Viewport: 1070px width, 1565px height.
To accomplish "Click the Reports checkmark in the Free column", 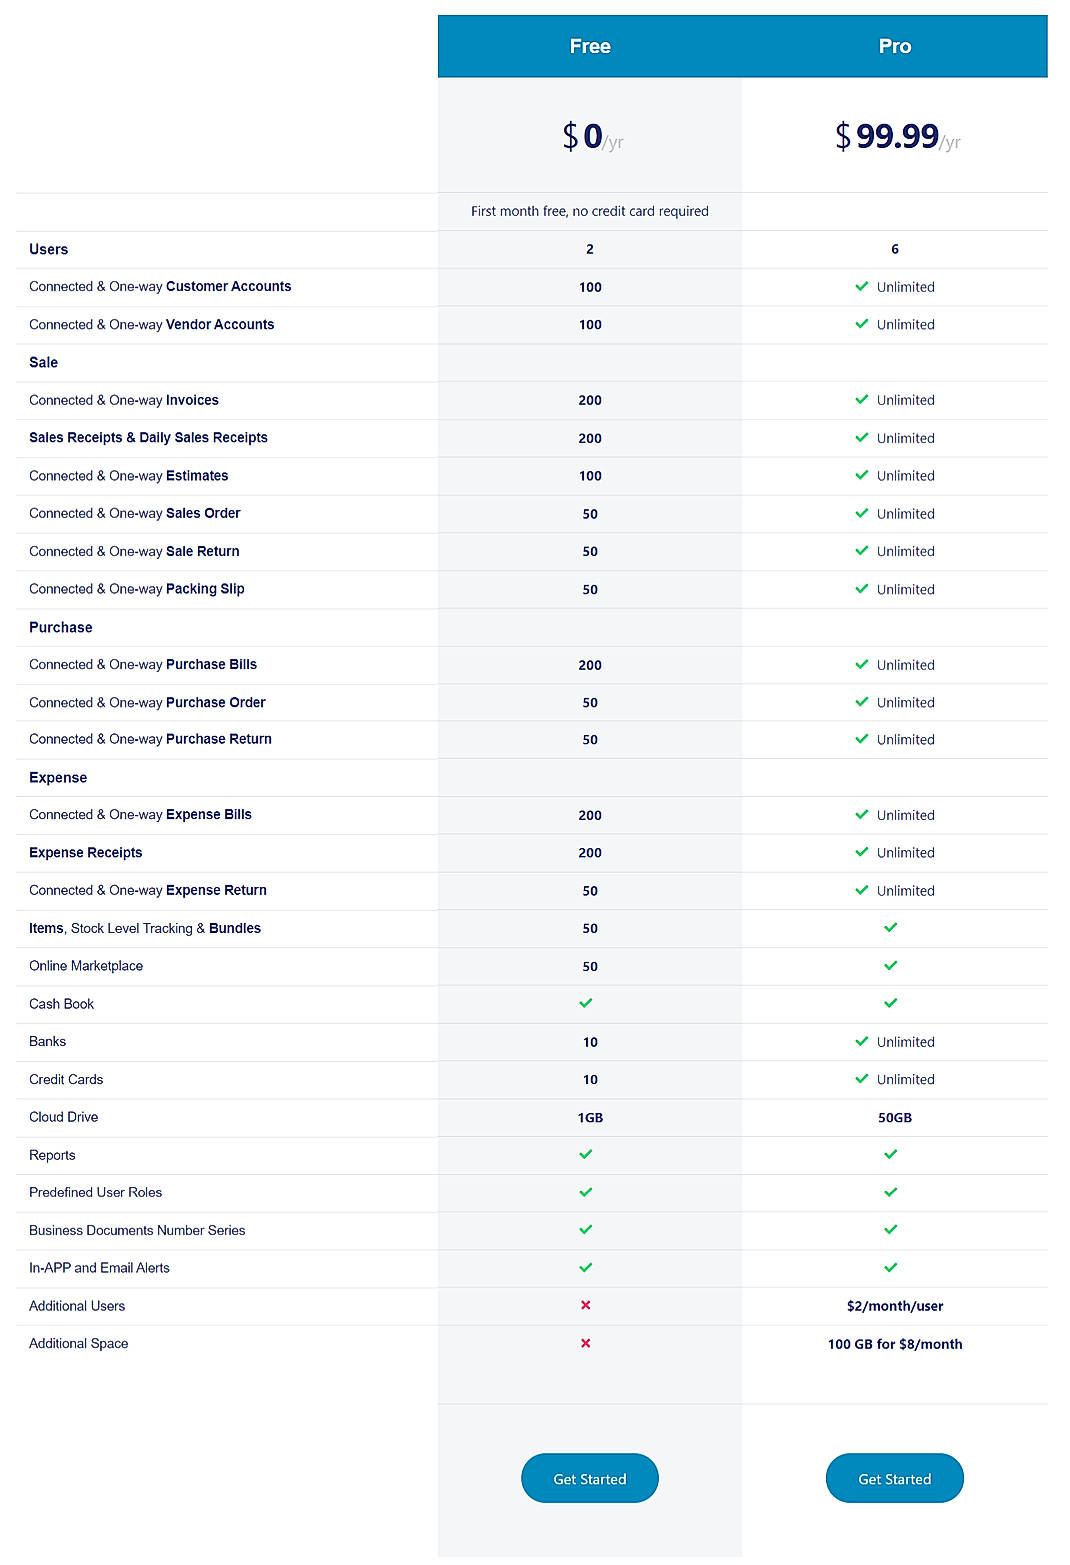I will coord(586,1155).
